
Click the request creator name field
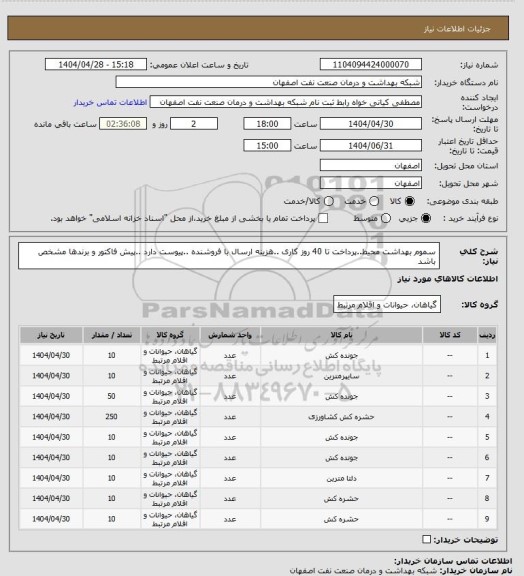coord(286,102)
